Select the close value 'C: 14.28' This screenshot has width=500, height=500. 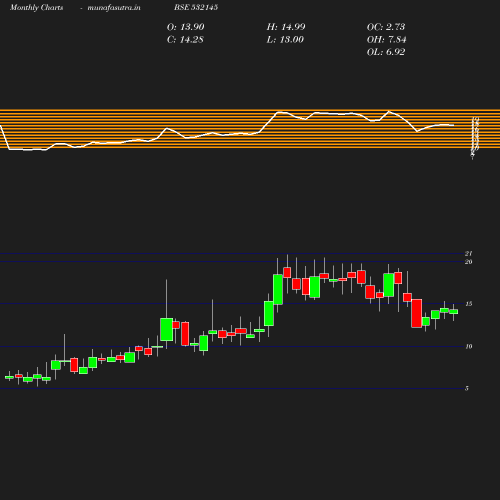pos(185,40)
